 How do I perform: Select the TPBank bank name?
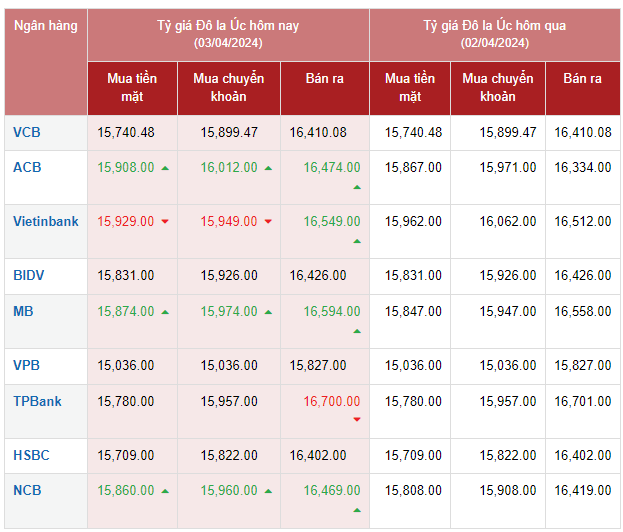[37, 401]
